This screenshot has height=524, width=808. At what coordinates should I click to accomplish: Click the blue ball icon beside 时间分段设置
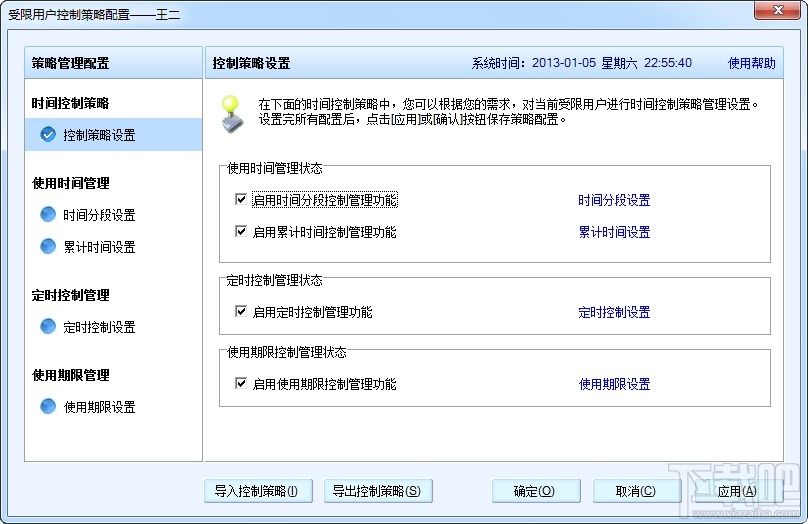48,214
